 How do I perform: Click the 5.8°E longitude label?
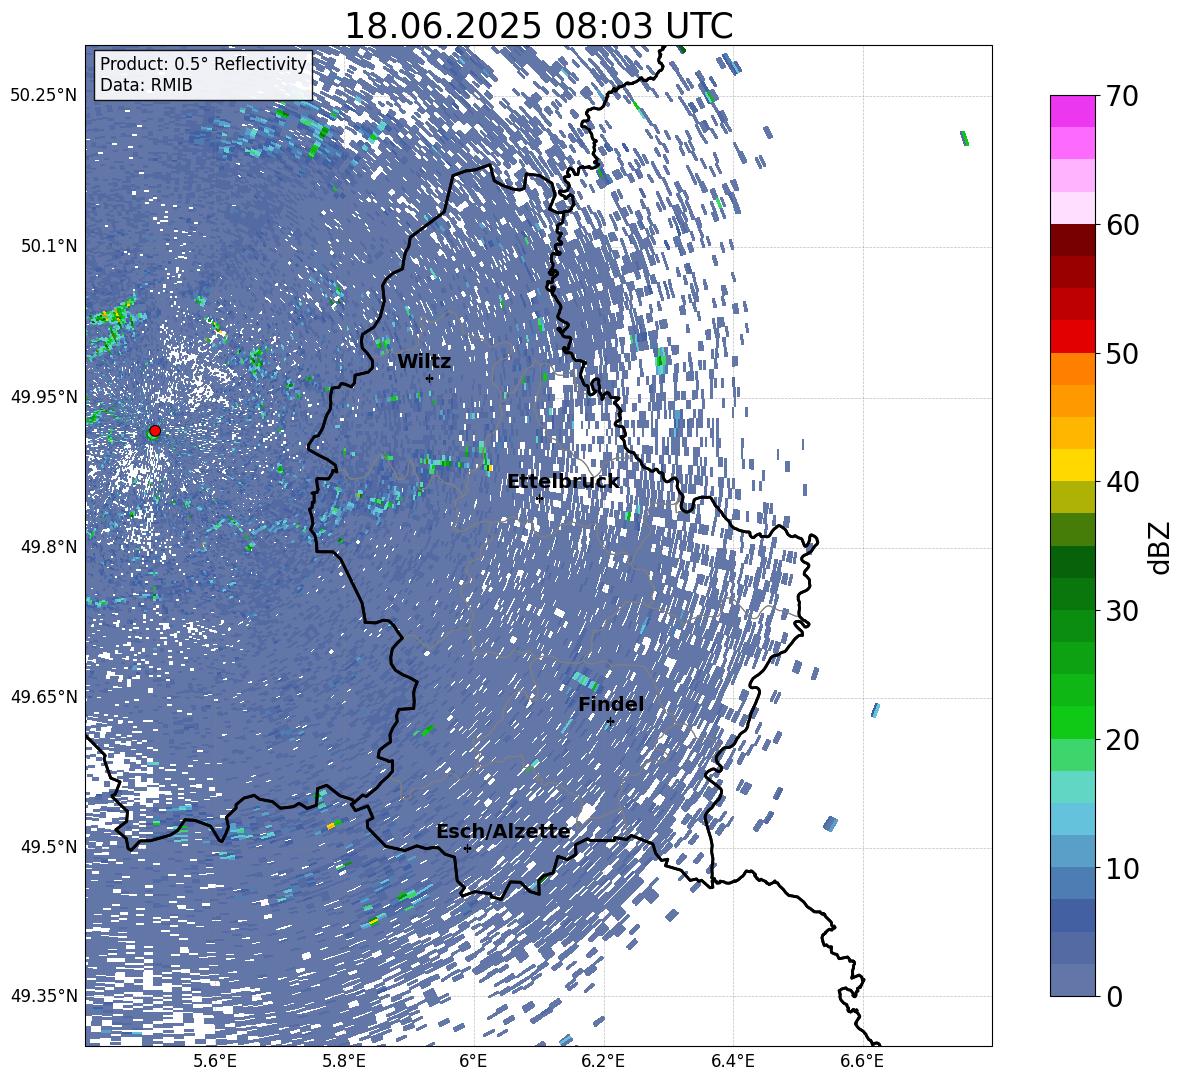click(344, 1061)
